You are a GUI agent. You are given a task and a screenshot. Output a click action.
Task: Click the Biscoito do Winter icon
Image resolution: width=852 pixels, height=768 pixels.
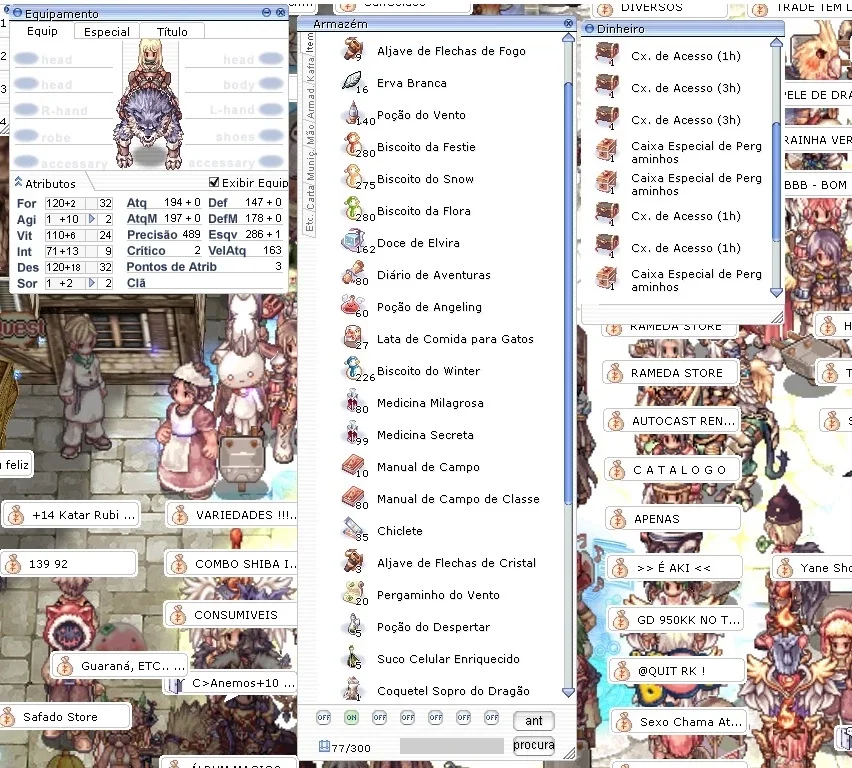353,369
